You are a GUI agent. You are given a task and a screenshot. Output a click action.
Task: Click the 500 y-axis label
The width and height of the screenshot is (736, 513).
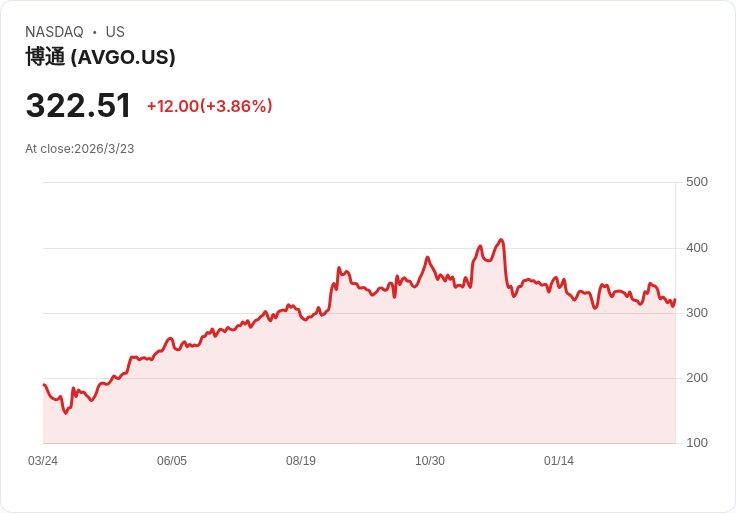pyautogui.click(x=697, y=182)
